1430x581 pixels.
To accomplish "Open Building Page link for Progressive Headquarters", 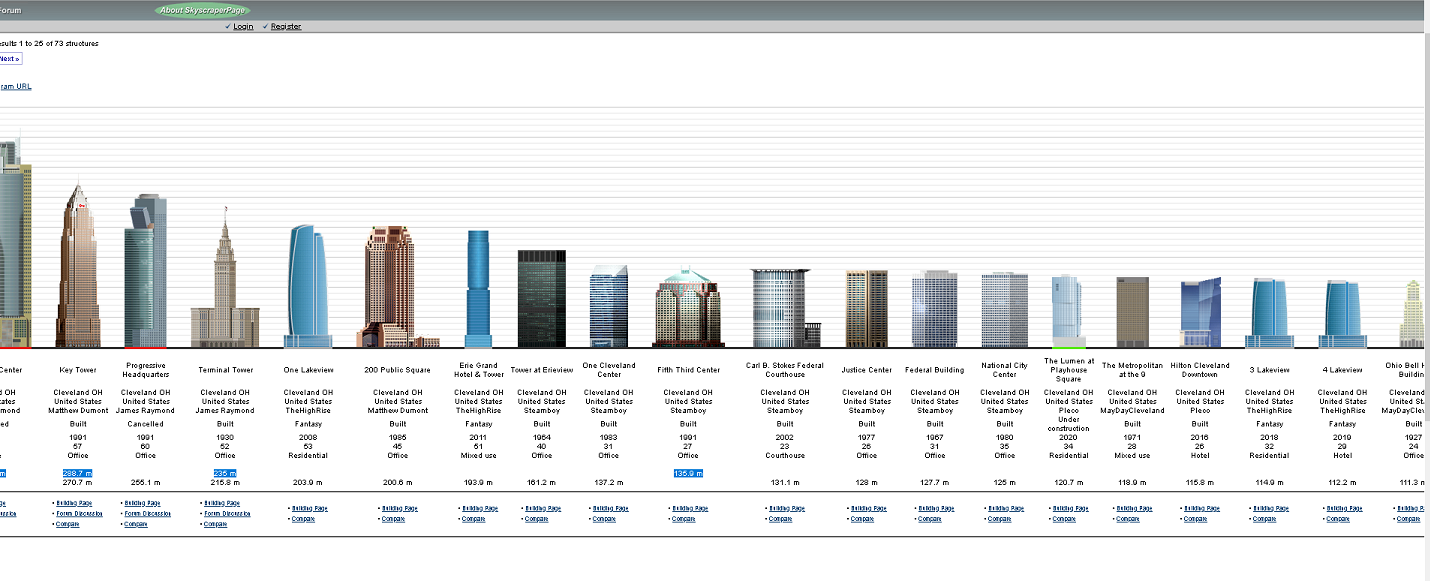I will click(142, 503).
